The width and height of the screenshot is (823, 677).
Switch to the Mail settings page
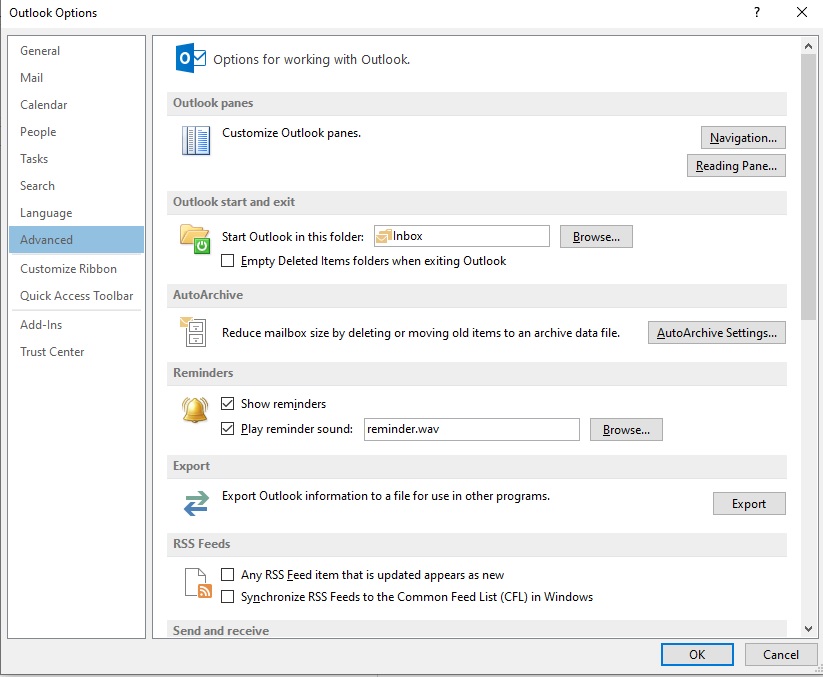point(31,77)
